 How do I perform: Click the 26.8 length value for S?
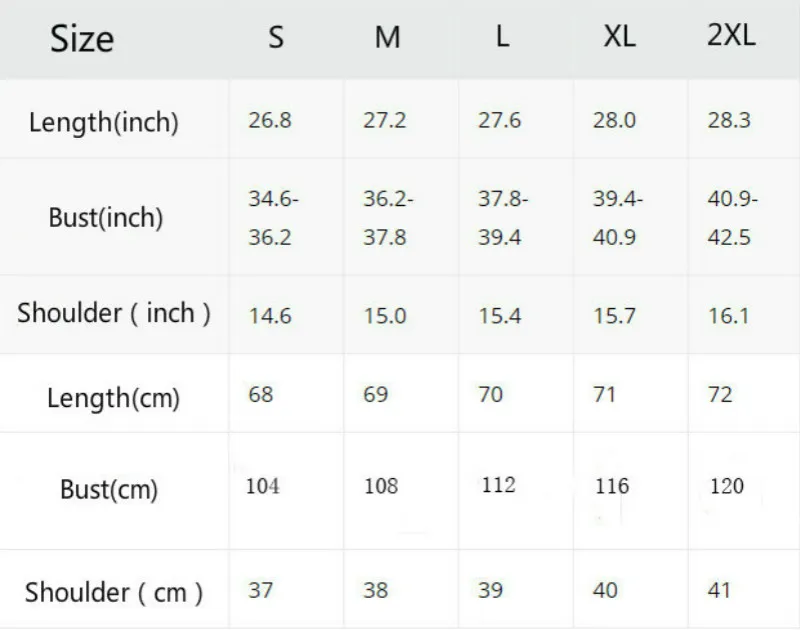[269, 121]
